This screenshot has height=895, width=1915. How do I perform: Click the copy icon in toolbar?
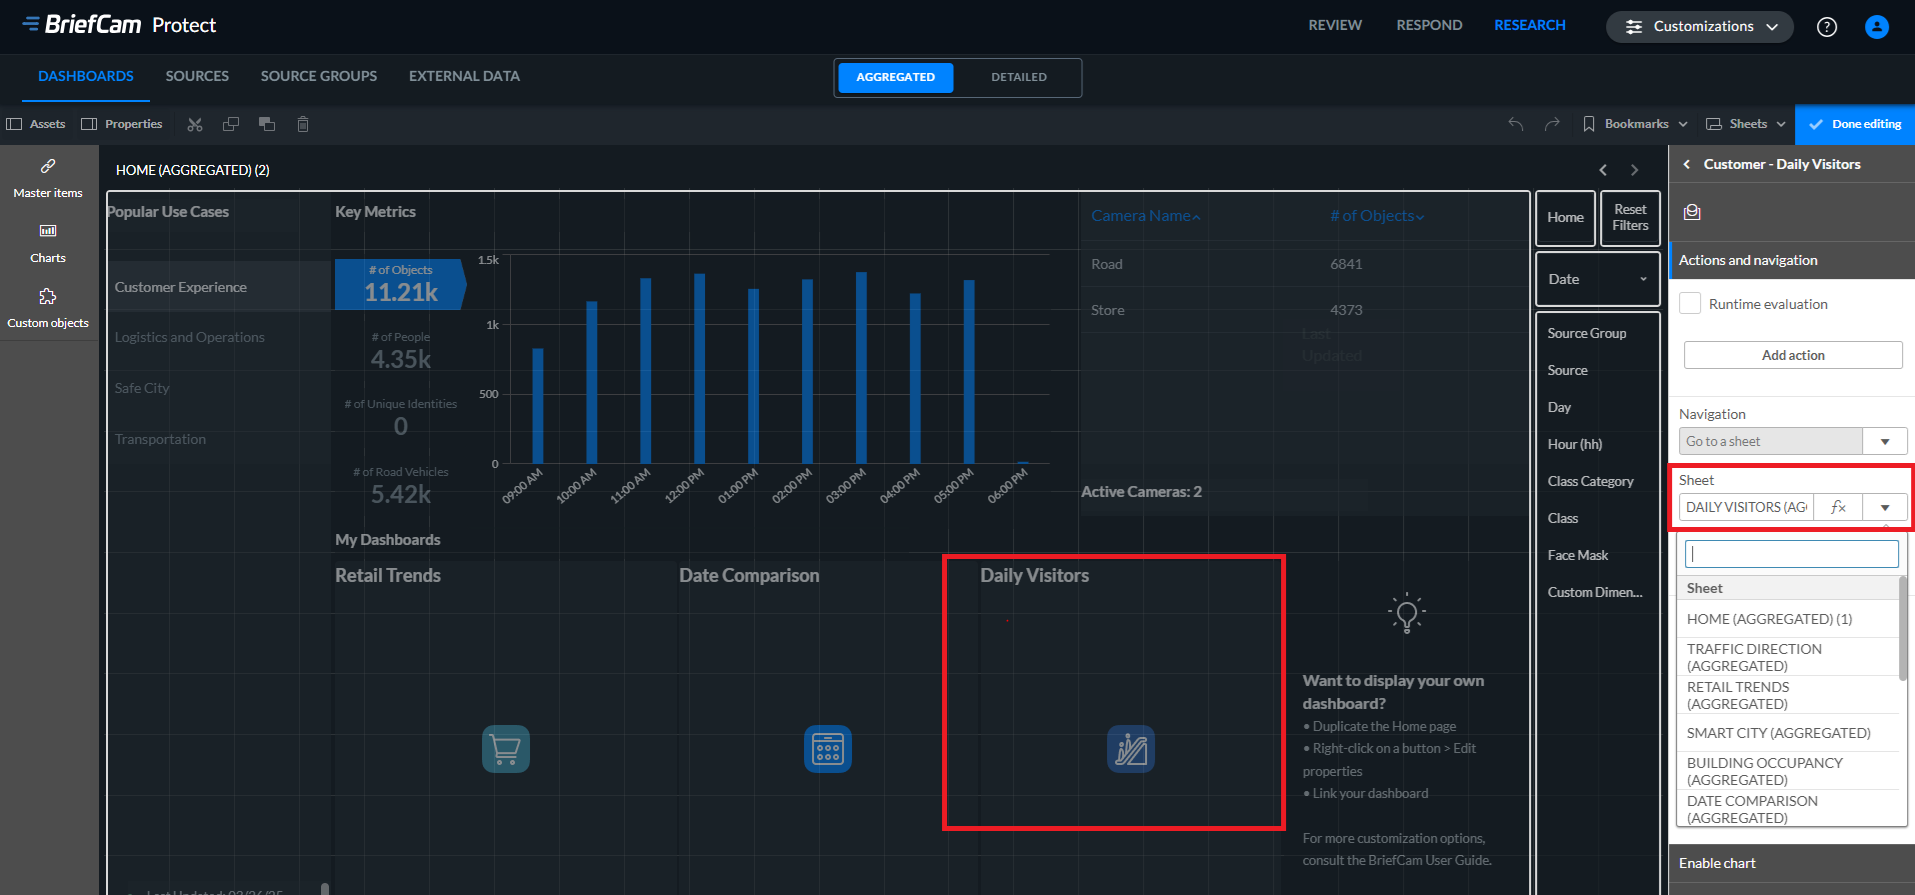pos(231,124)
